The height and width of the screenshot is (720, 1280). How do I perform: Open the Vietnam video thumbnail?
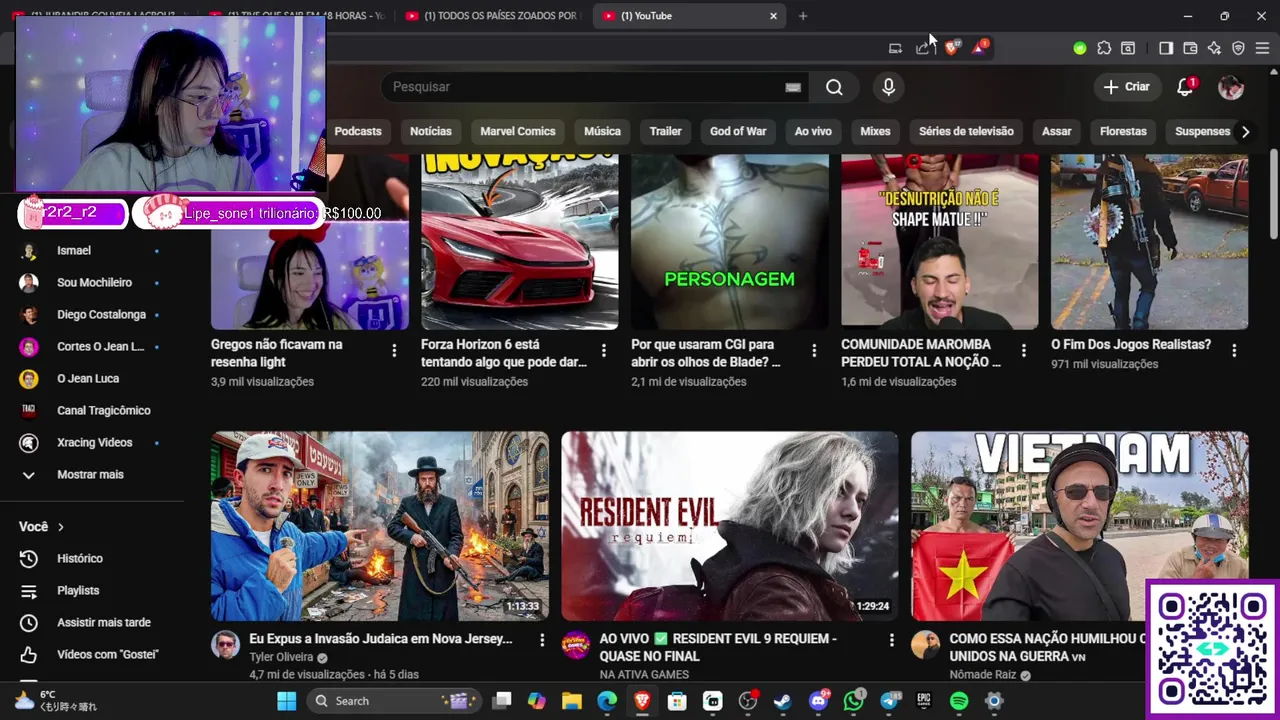pyautogui.click(x=1080, y=526)
